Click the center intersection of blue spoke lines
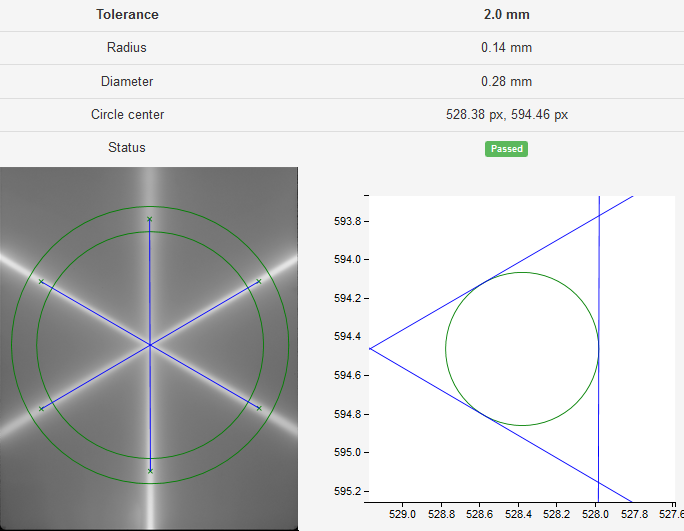 pos(150,345)
